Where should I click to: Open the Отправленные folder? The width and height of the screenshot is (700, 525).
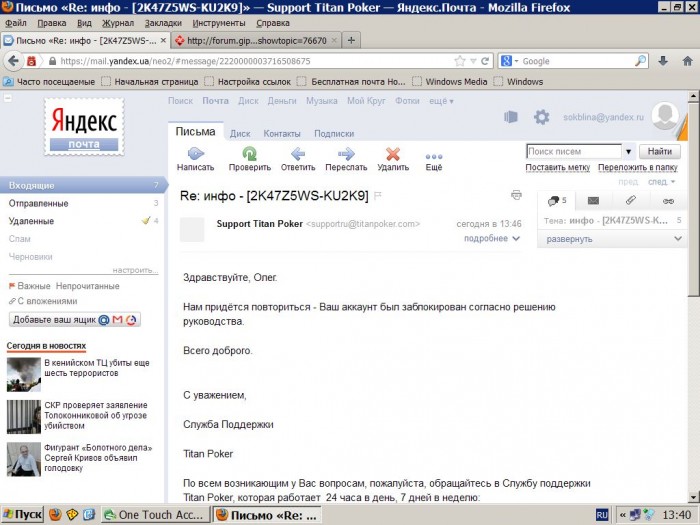tap(38, 203)
